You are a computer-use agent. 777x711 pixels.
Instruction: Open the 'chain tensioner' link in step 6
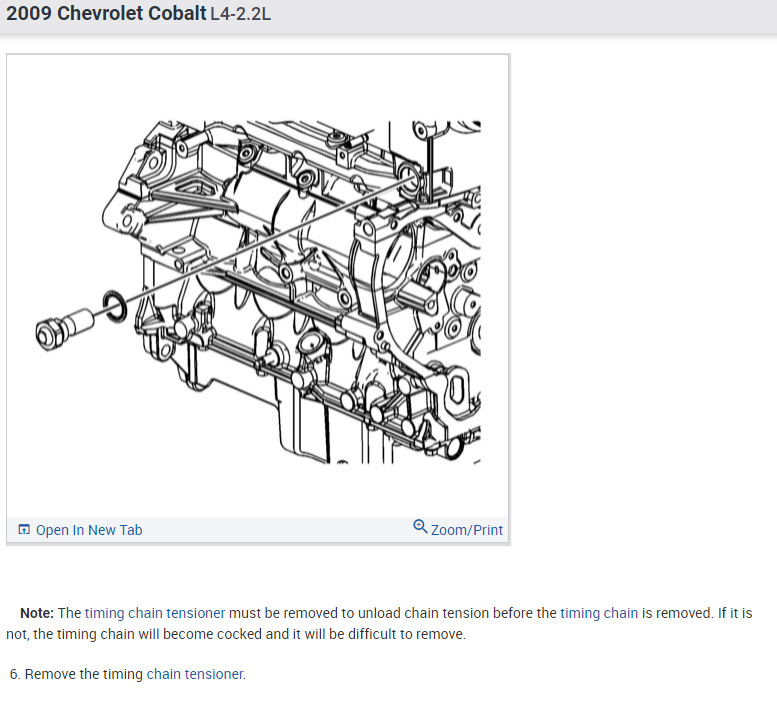(x=195, y=674)
